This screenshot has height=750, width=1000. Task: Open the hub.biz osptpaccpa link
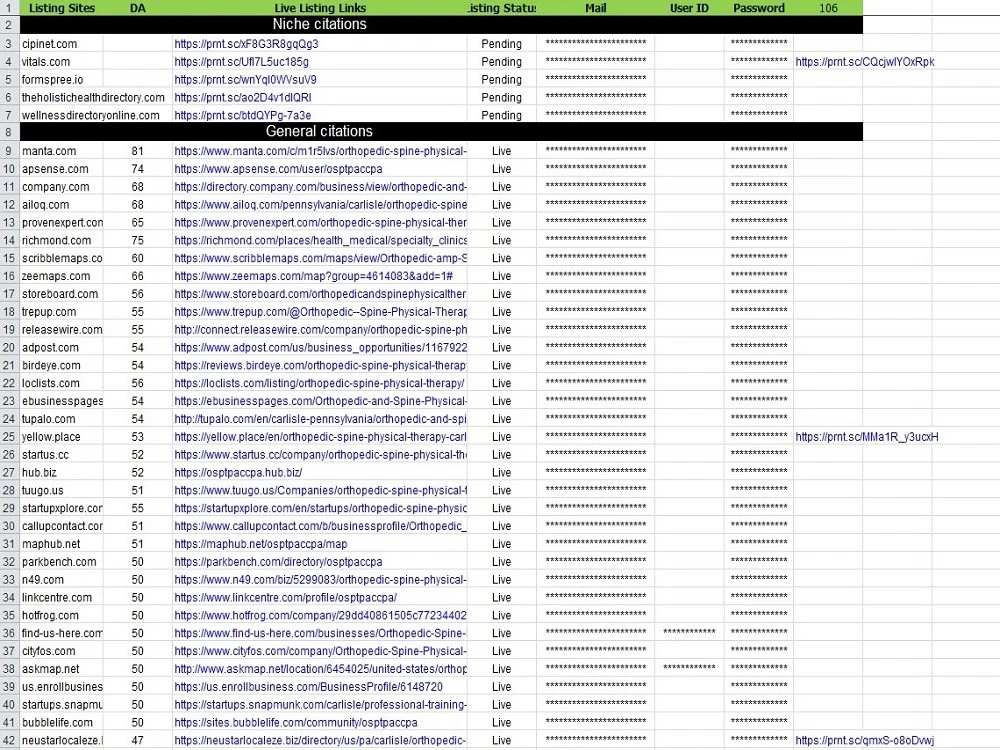click(x=238, y=473)
